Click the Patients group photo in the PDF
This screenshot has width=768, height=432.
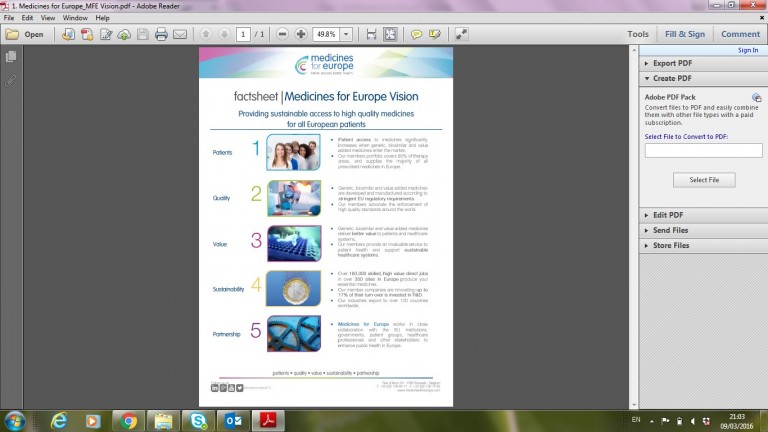pos(293,152)
